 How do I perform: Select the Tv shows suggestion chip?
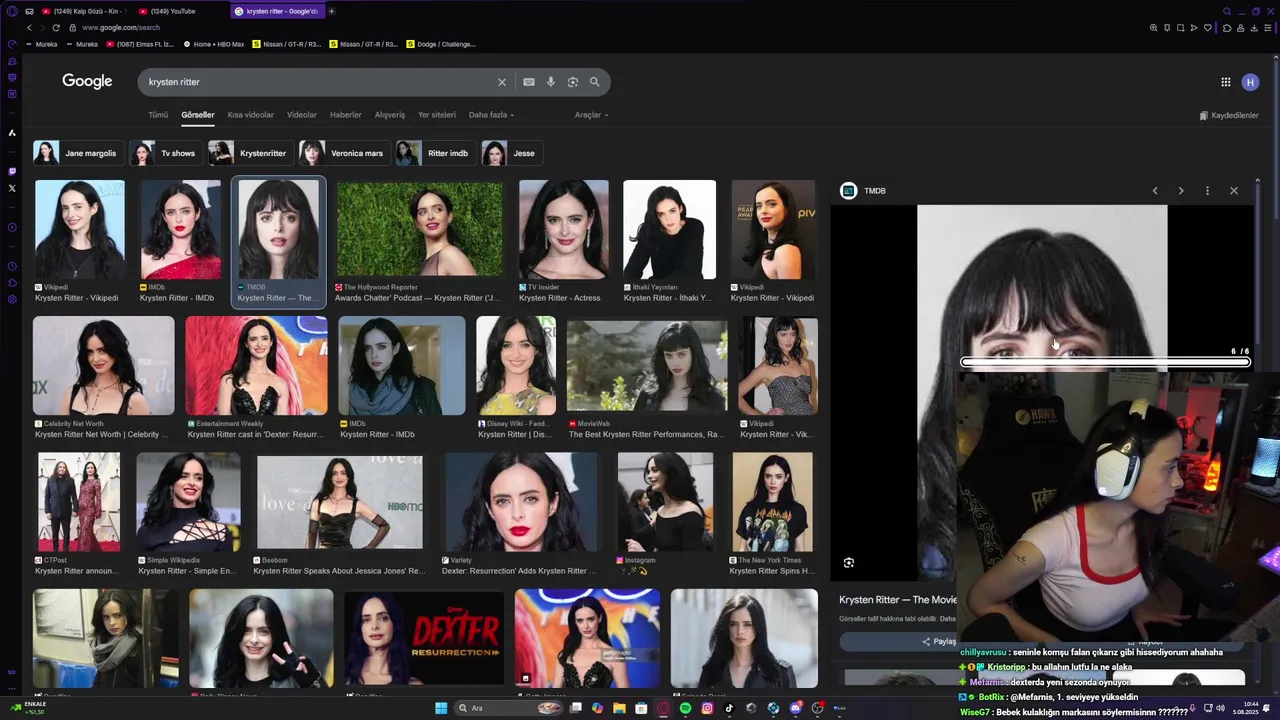pos(164,153)
